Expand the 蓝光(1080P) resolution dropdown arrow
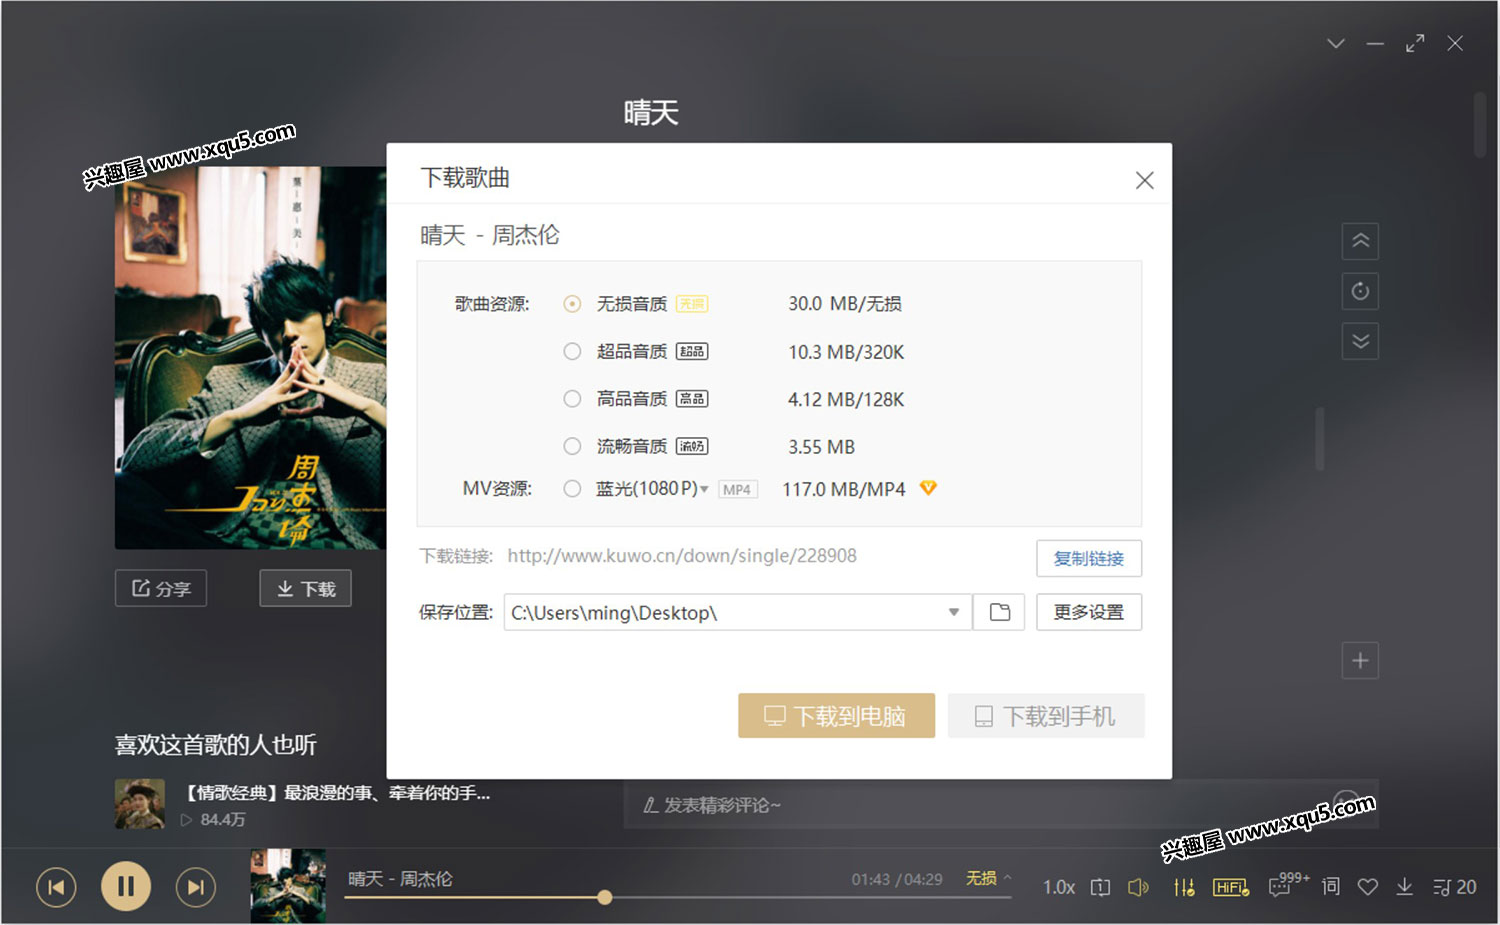1500x925 pixels. pyautogui.click(x=704, y=489)
